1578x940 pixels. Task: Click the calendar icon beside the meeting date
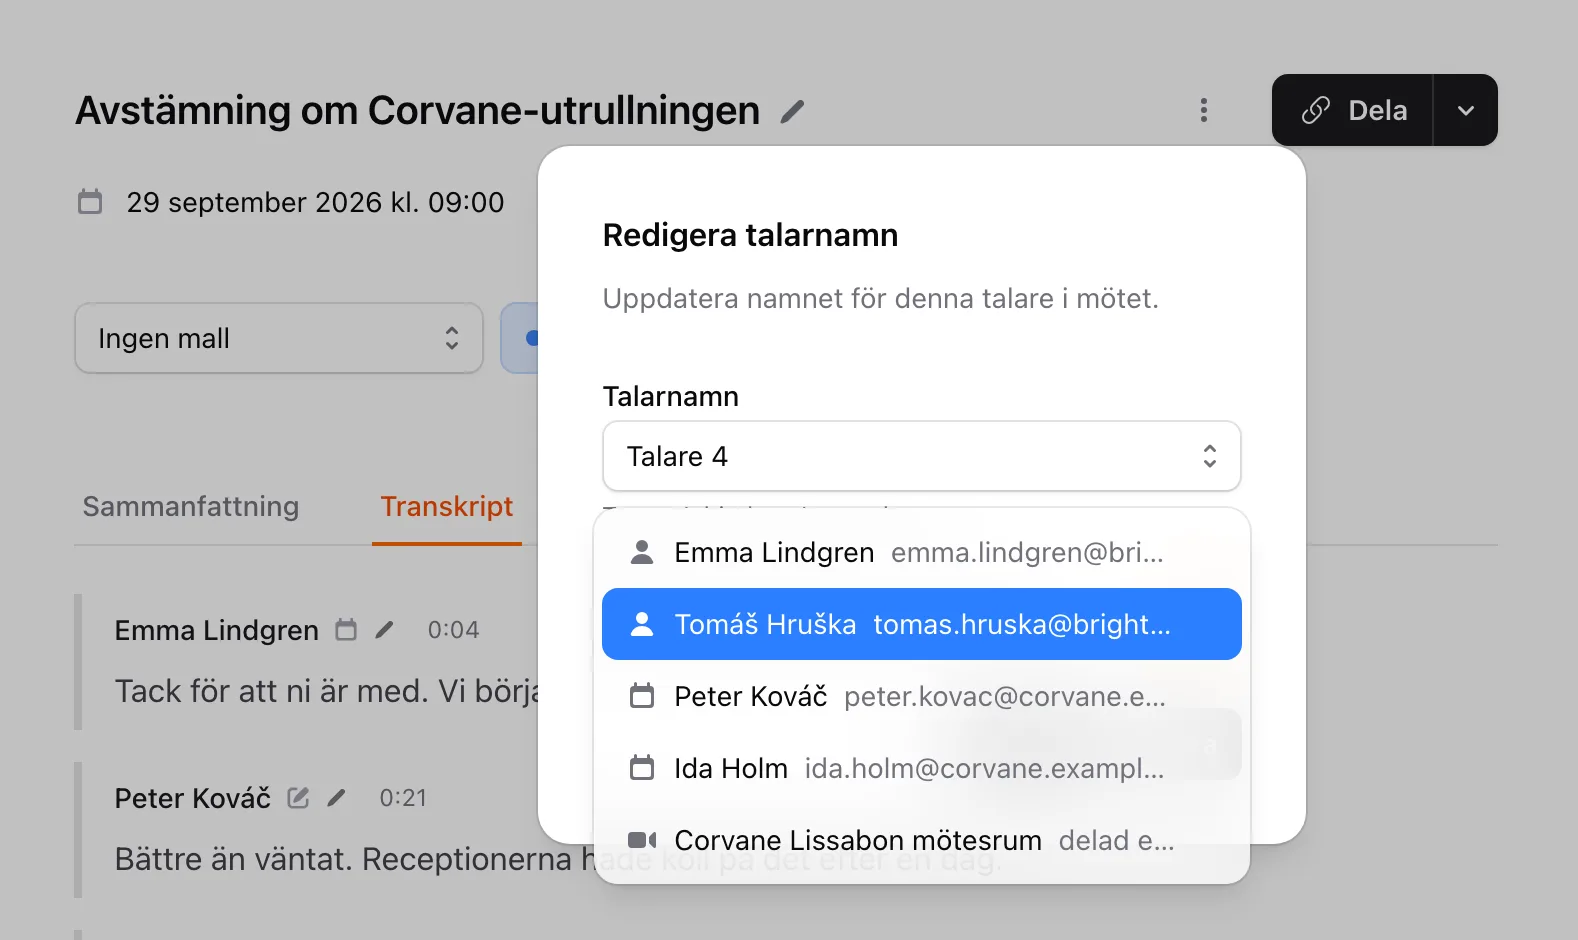coord(90,202)
